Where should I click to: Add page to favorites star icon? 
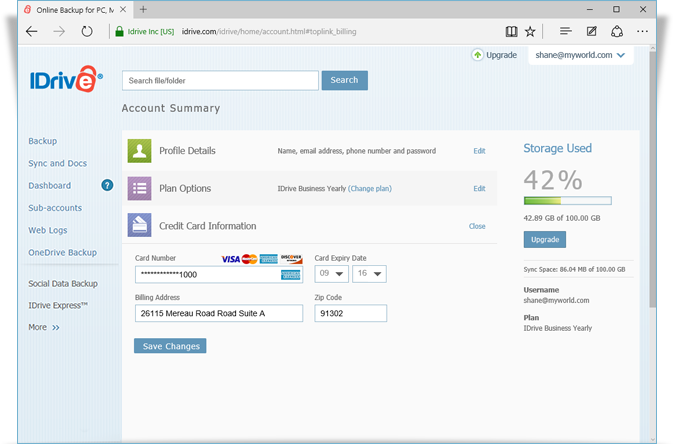(530, 31)
